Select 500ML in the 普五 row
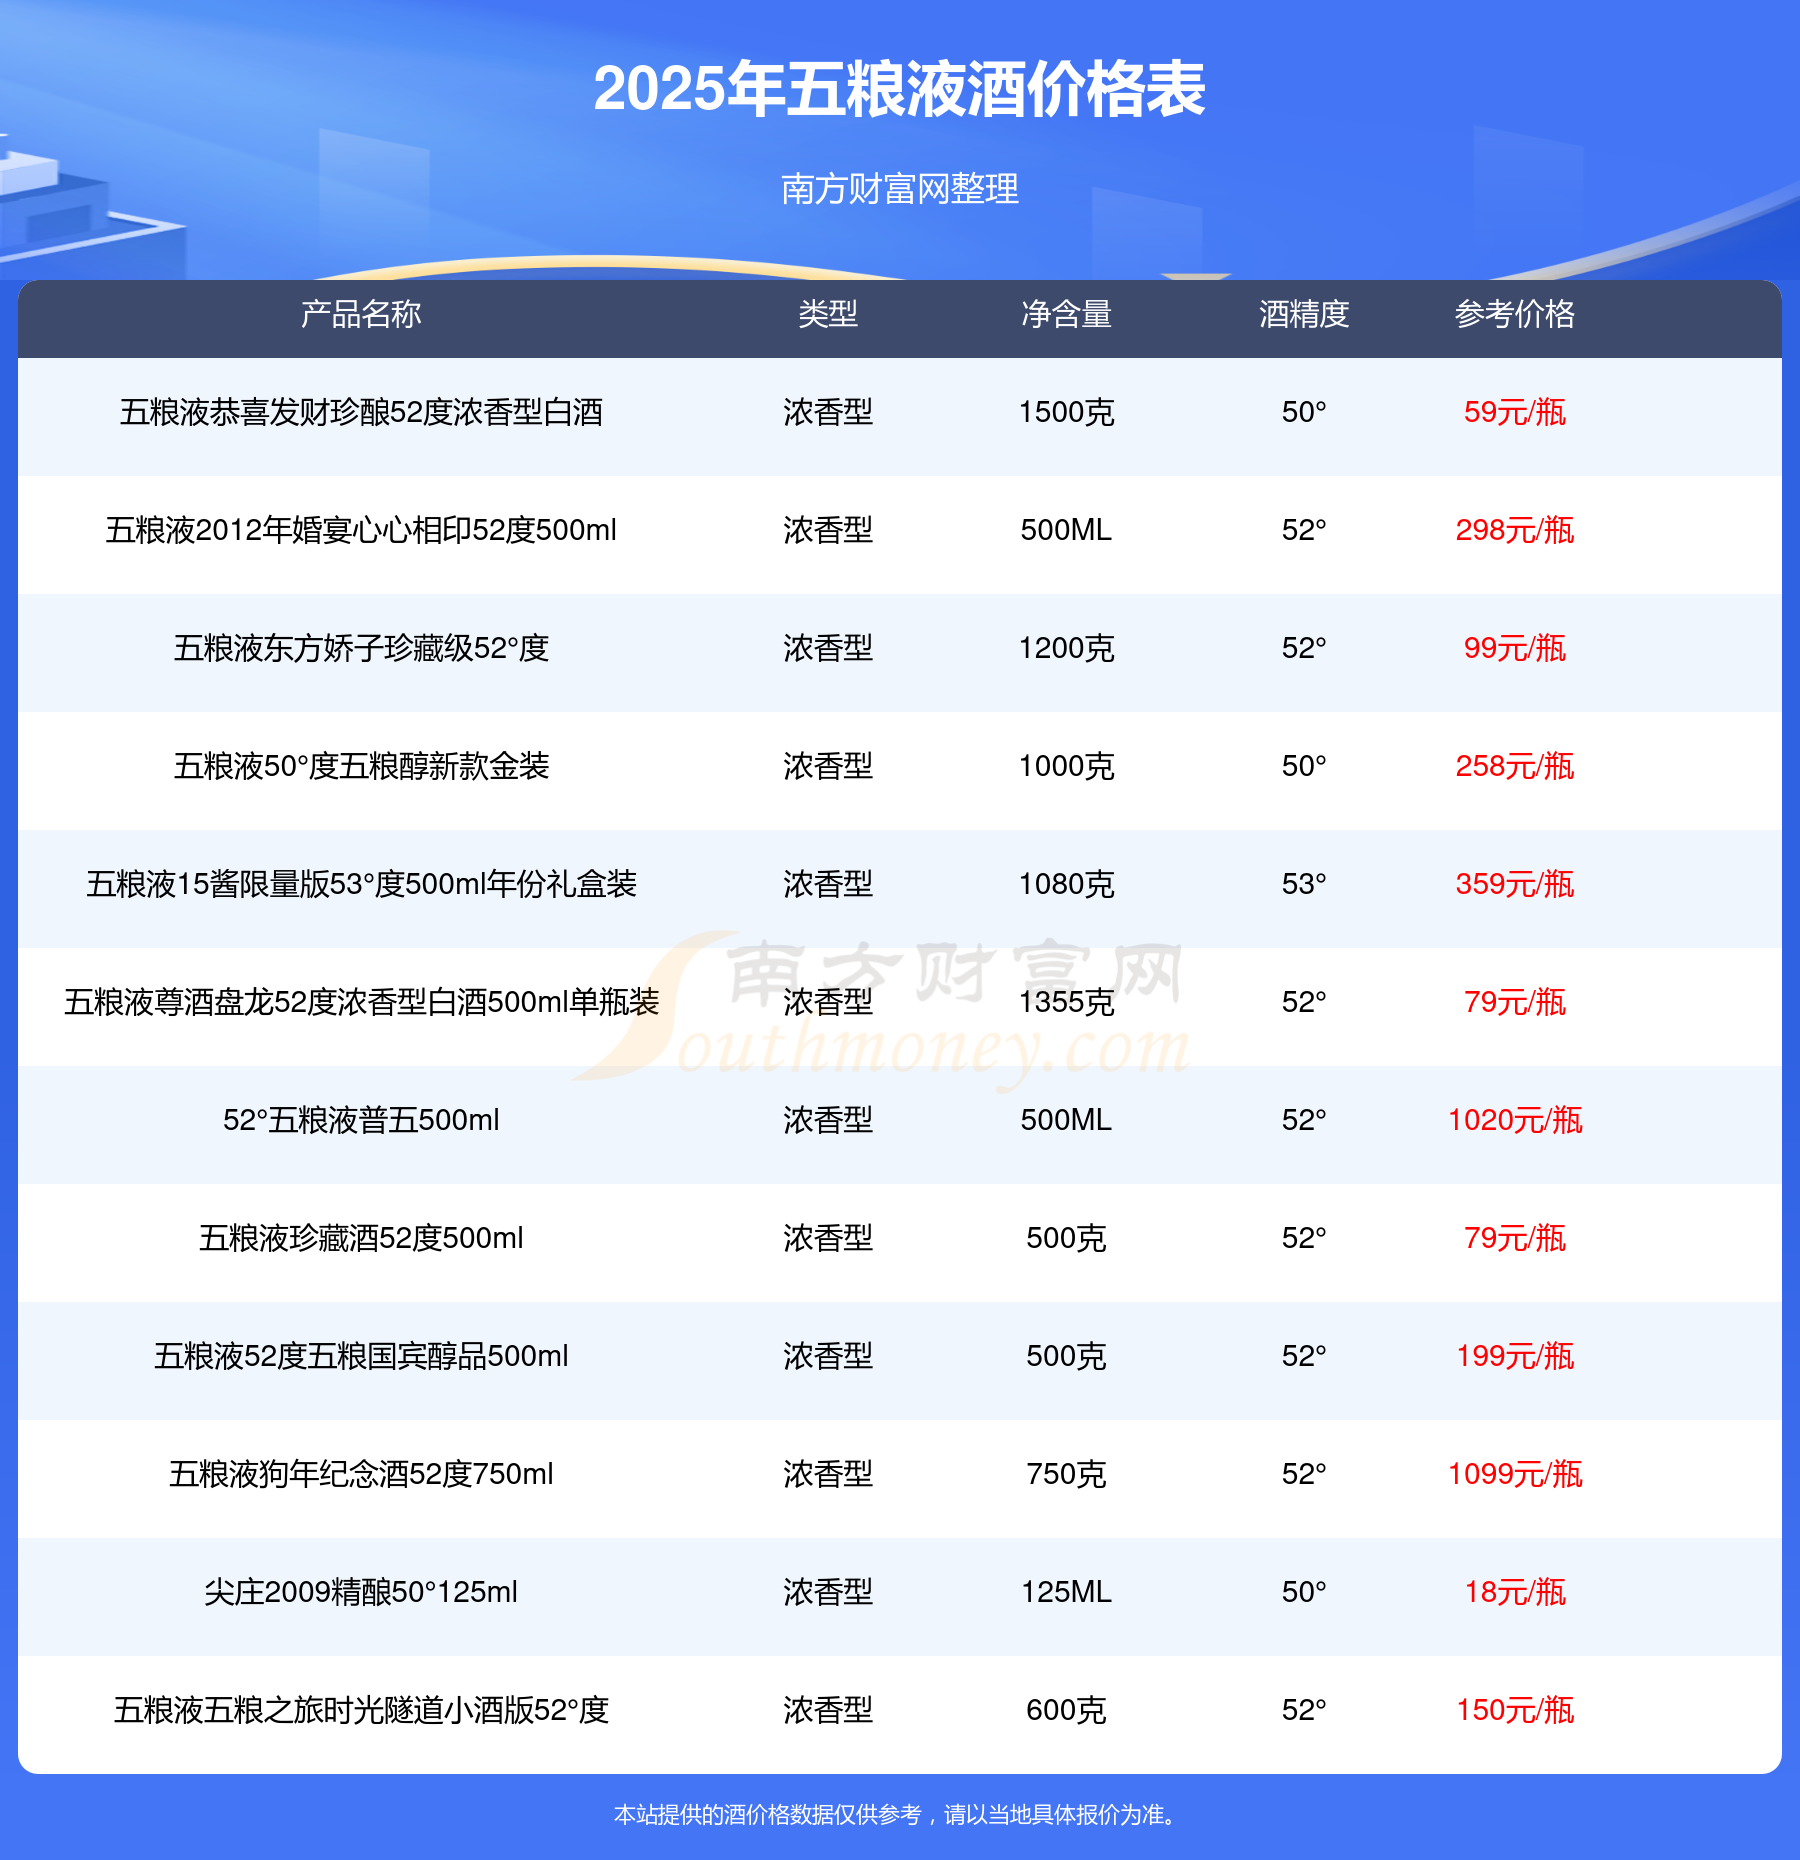Screen dimensions: 1800x1860 (1066, 1120)
